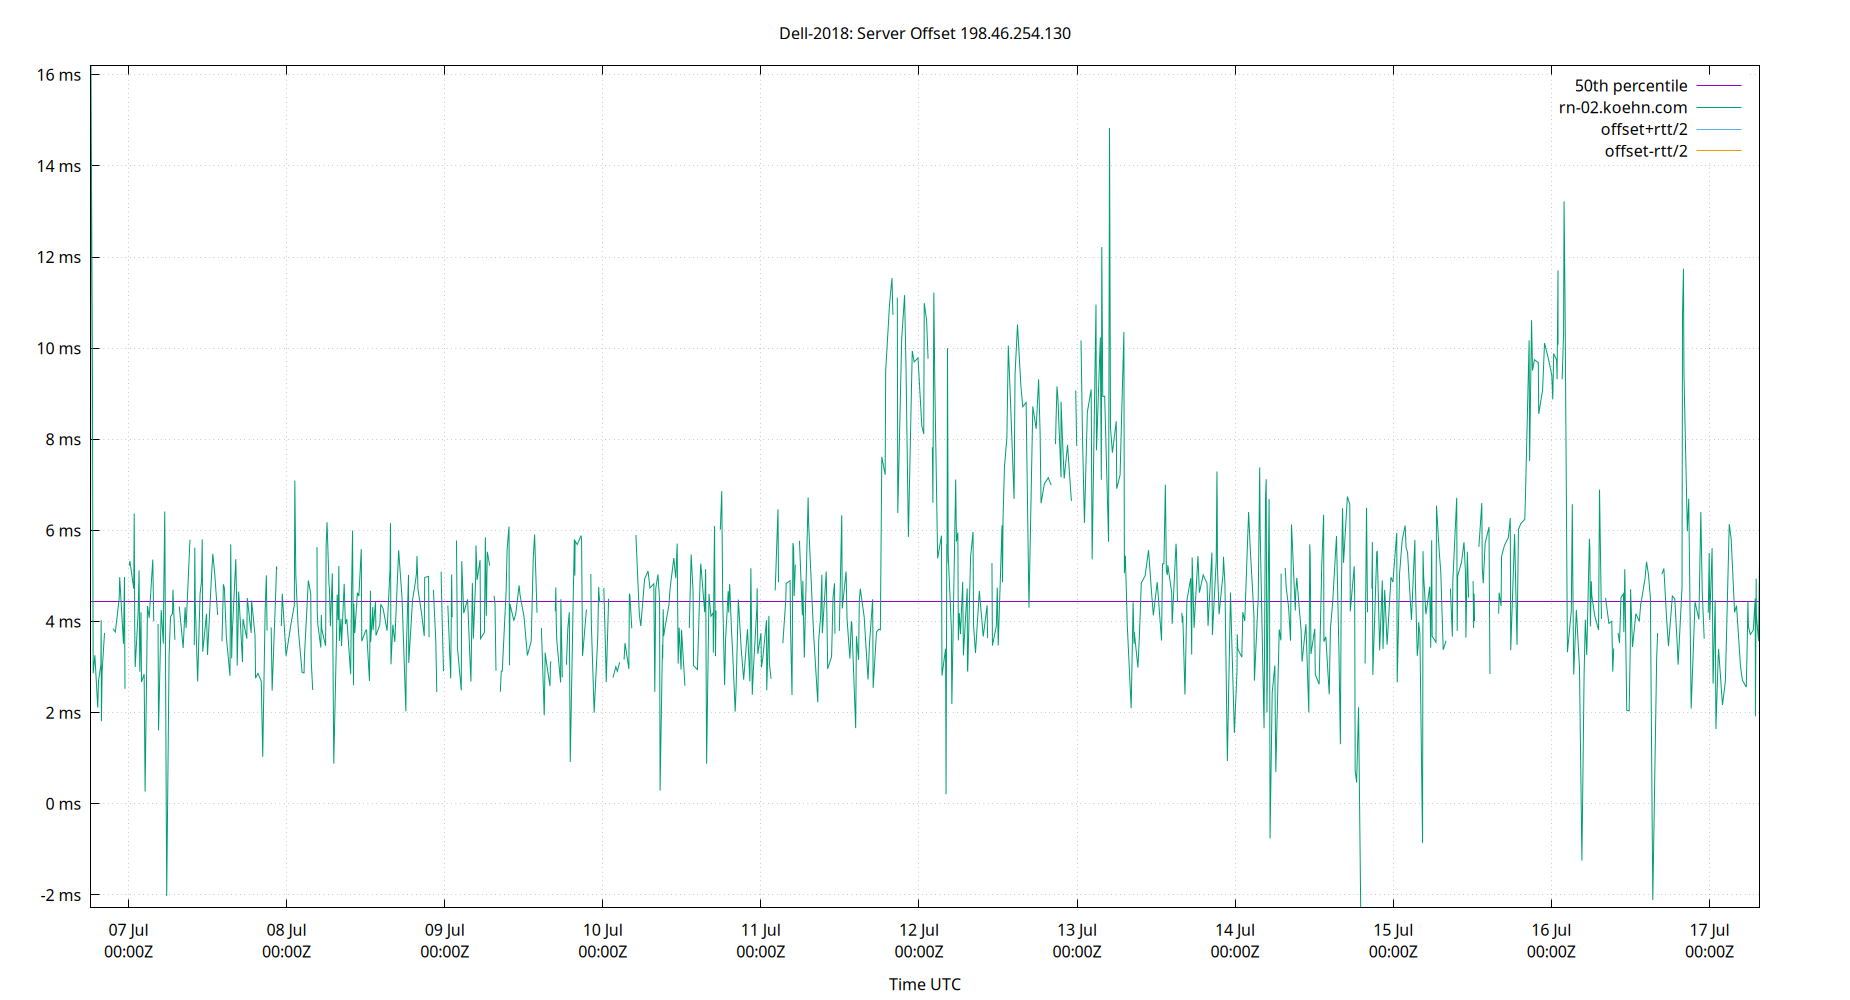The width and height of the screenshot is (1850, 1000).
Task: Click the orange offset-rtt/2 legend marker
Action: click(x=1718, y=150)
